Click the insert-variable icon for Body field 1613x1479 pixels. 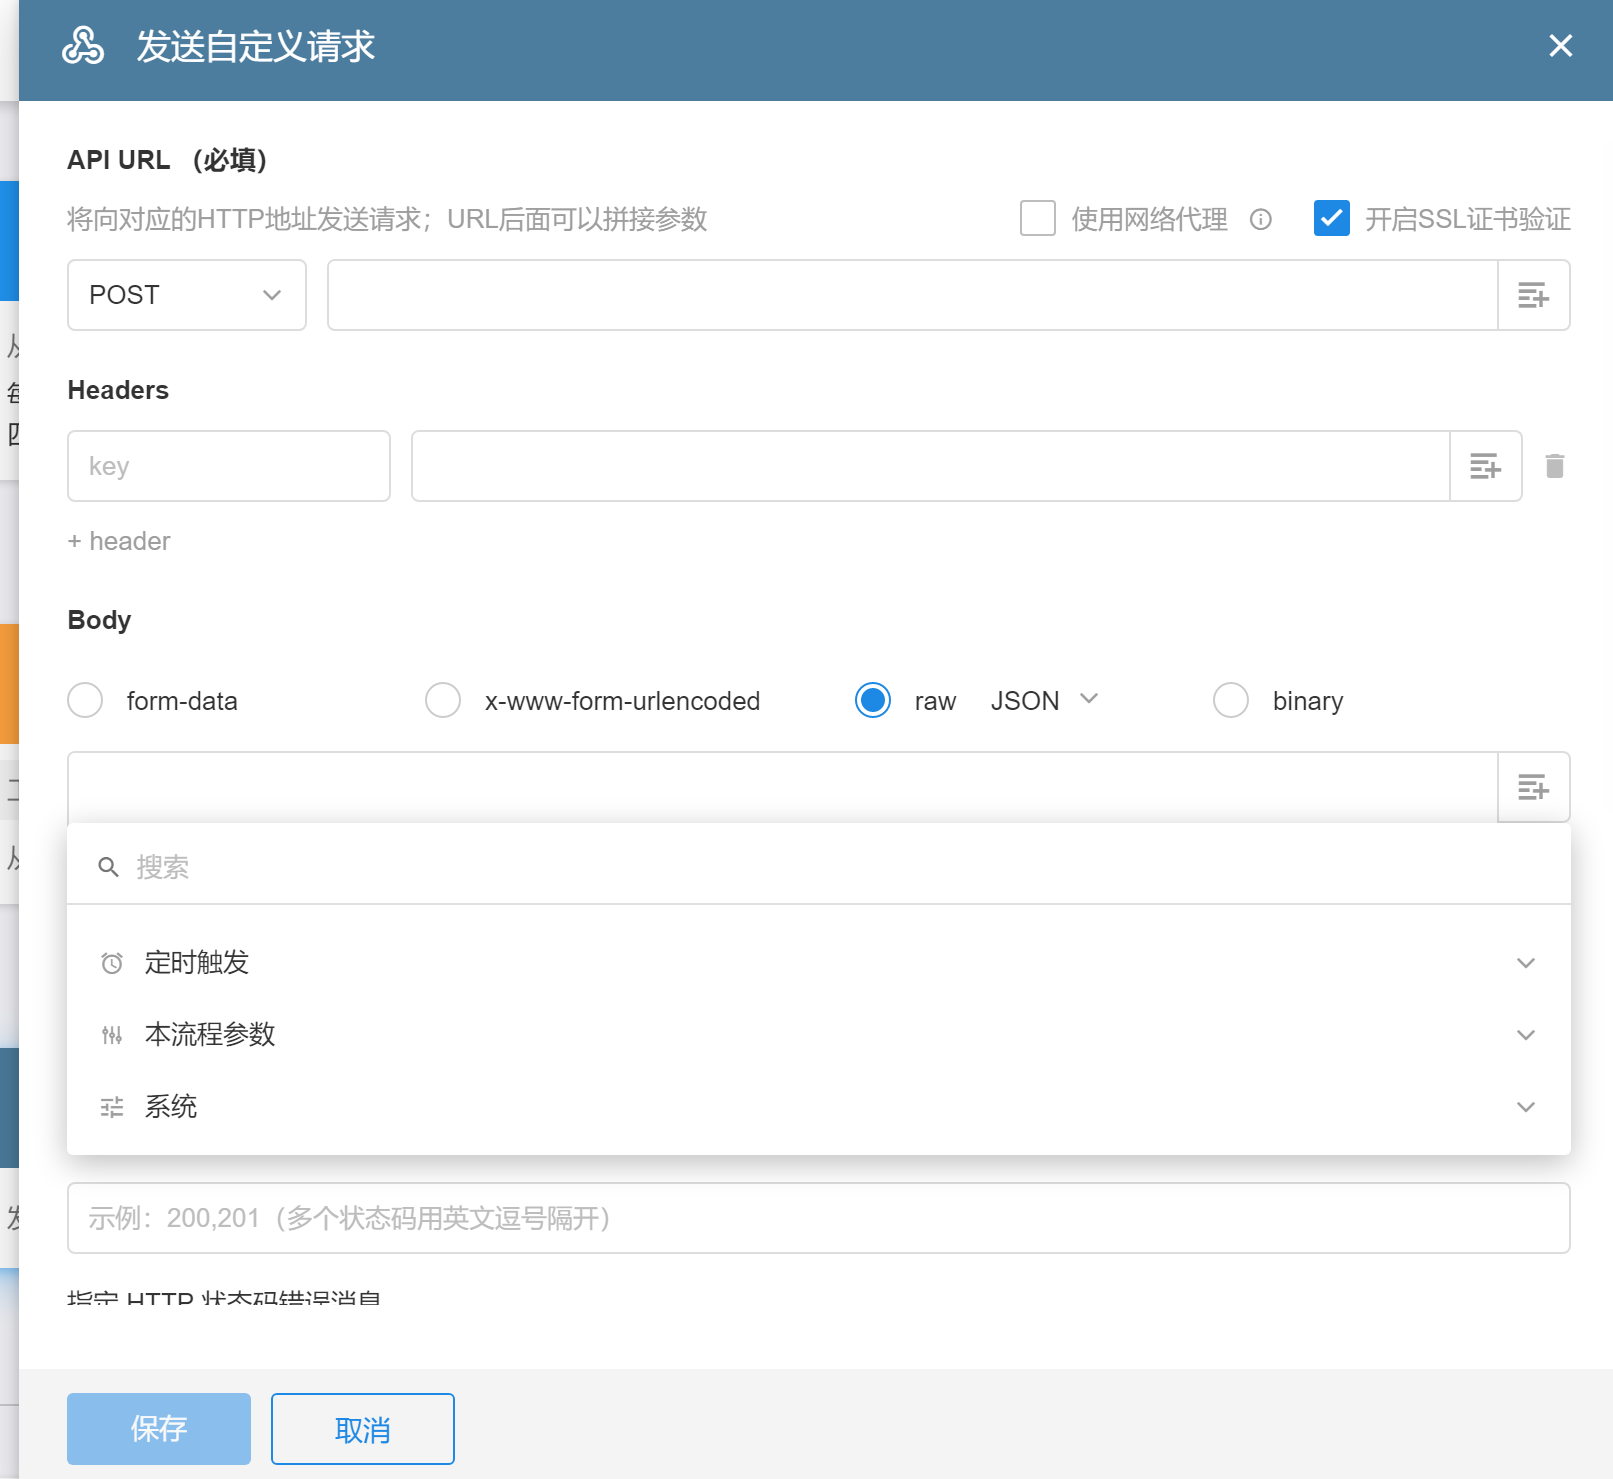1533,787
